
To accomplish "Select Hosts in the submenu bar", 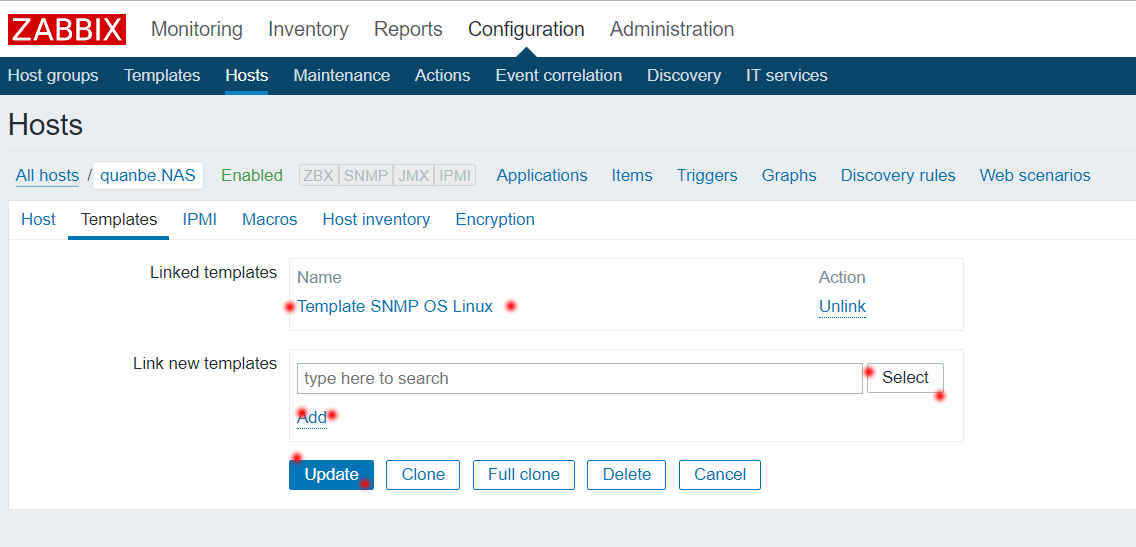I will pyautogui.click(x=246, y=75).
